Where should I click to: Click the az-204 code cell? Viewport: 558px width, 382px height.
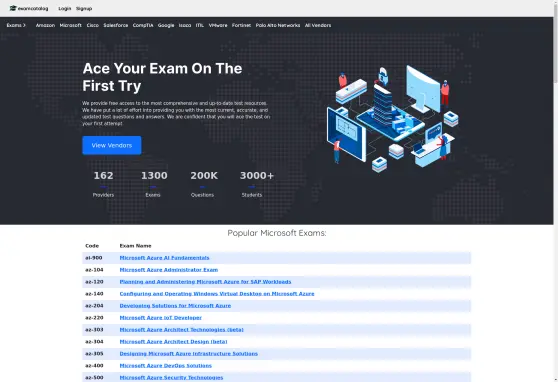(x=94, y=306)
